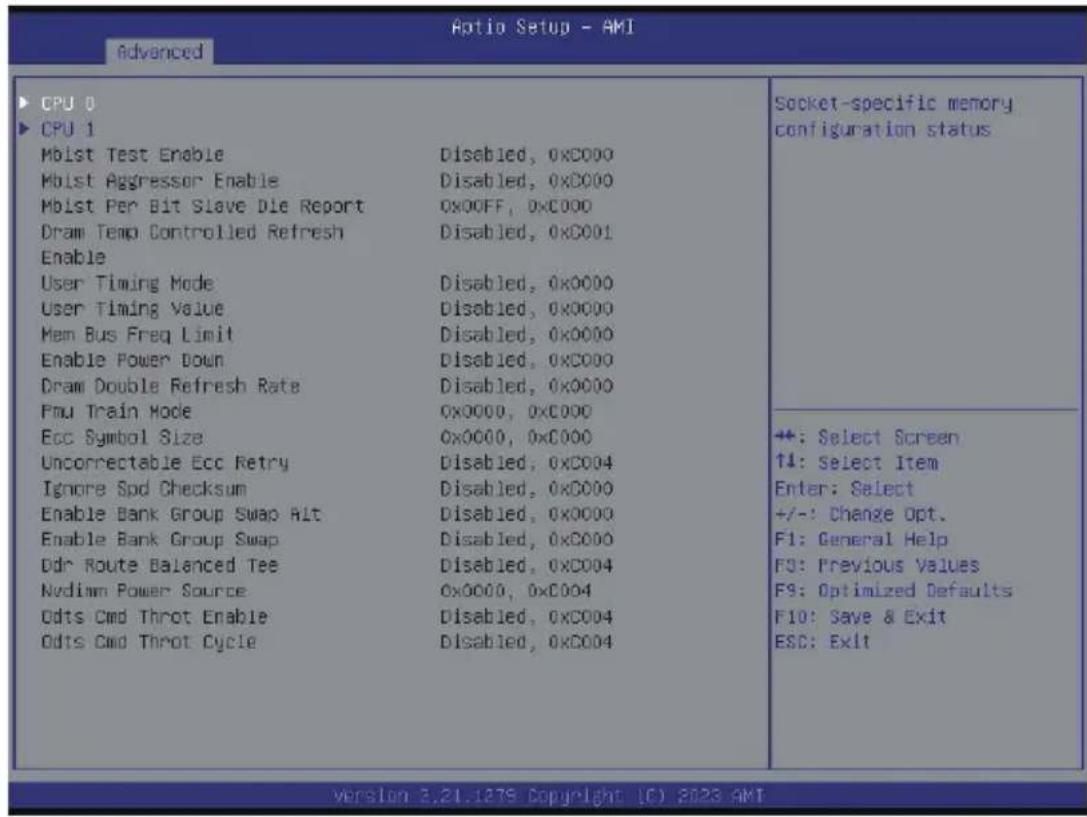Click the Mbist Aggressor Enable value
This screenshot has height=817, width=1087.
[526, 180]
